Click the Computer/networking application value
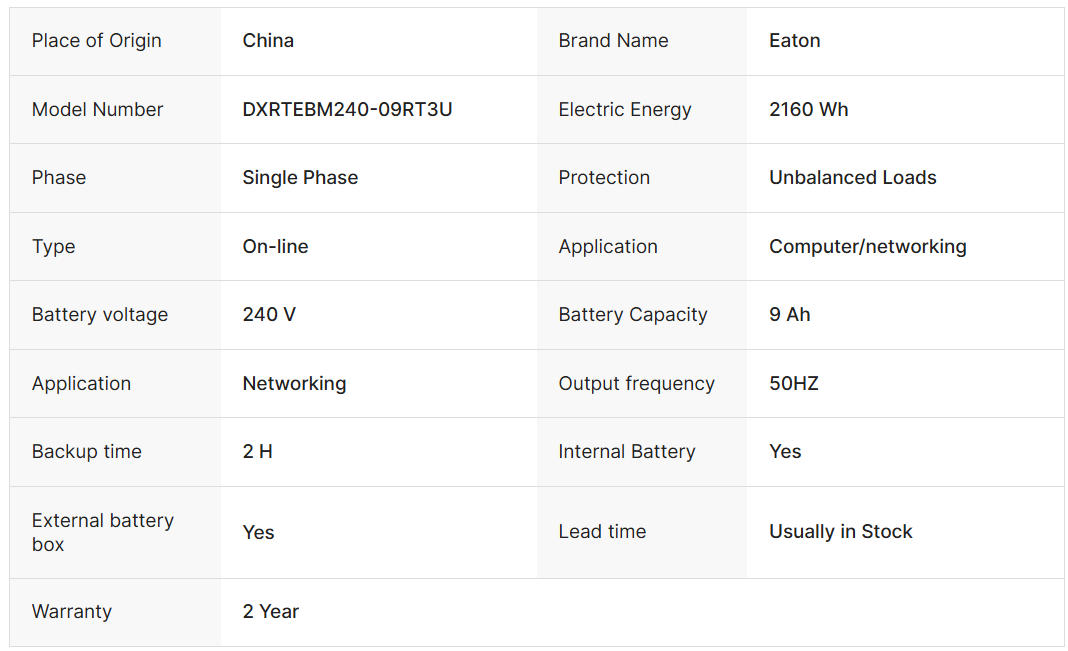 coord(867,247)
